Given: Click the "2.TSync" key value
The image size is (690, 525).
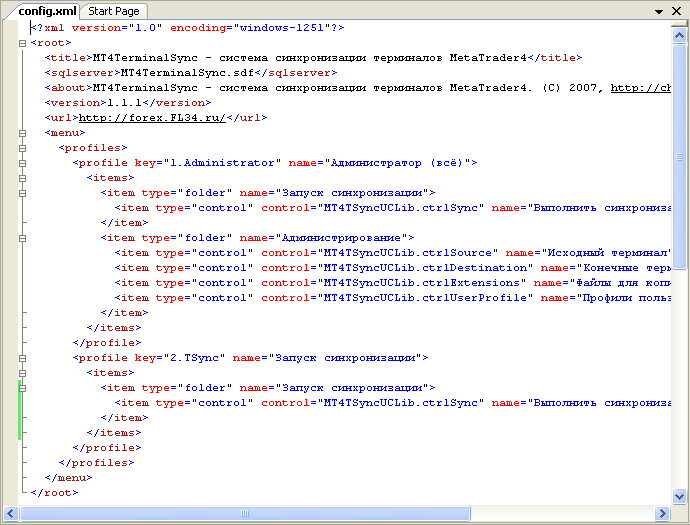Looking at the screenshot, I should [x=197, y=358].
